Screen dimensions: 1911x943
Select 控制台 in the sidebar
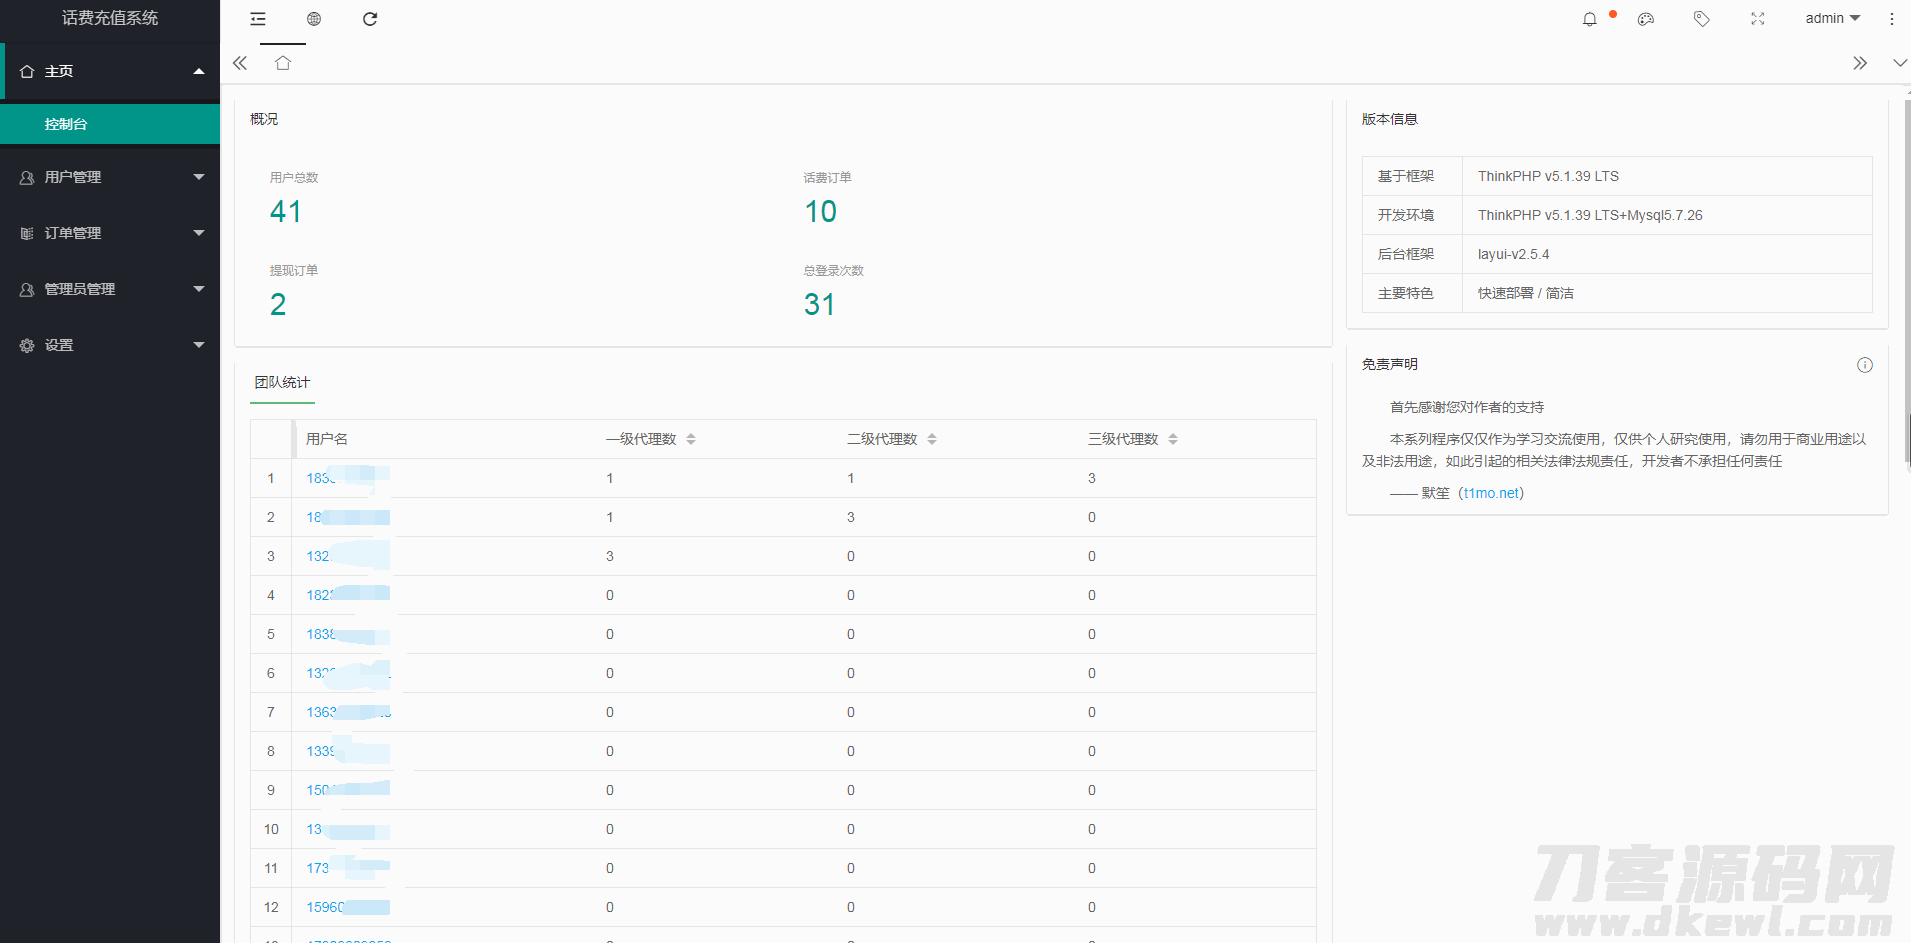[66, 124]
